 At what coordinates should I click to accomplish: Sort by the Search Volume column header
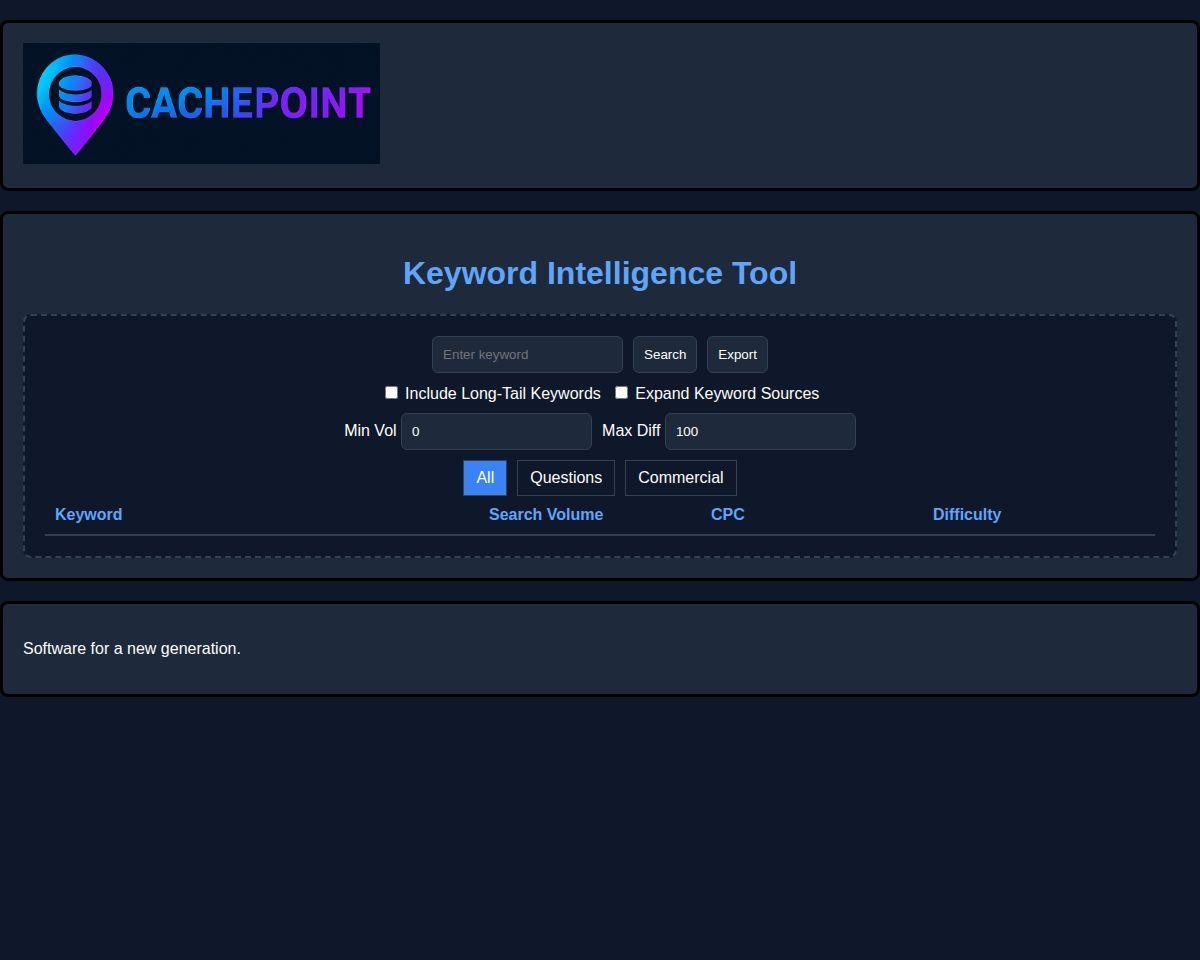pyautogui.click(x=546, y=514)
